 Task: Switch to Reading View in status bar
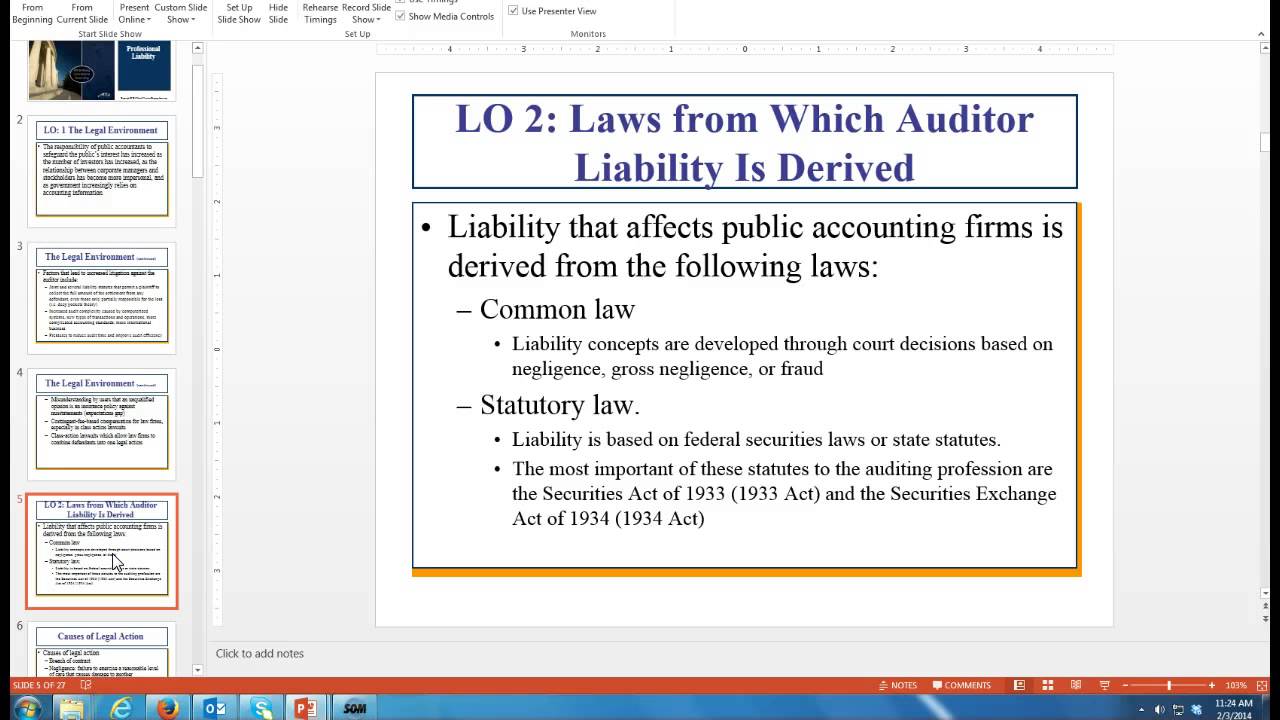[x=1077, y=685]
